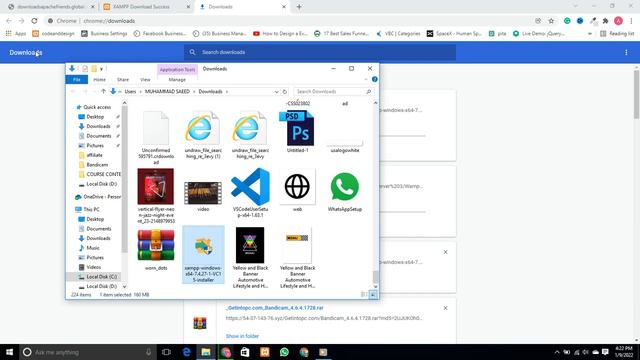
Task: Open the Share ribbon tab
Action: click(x=123, y=80)
